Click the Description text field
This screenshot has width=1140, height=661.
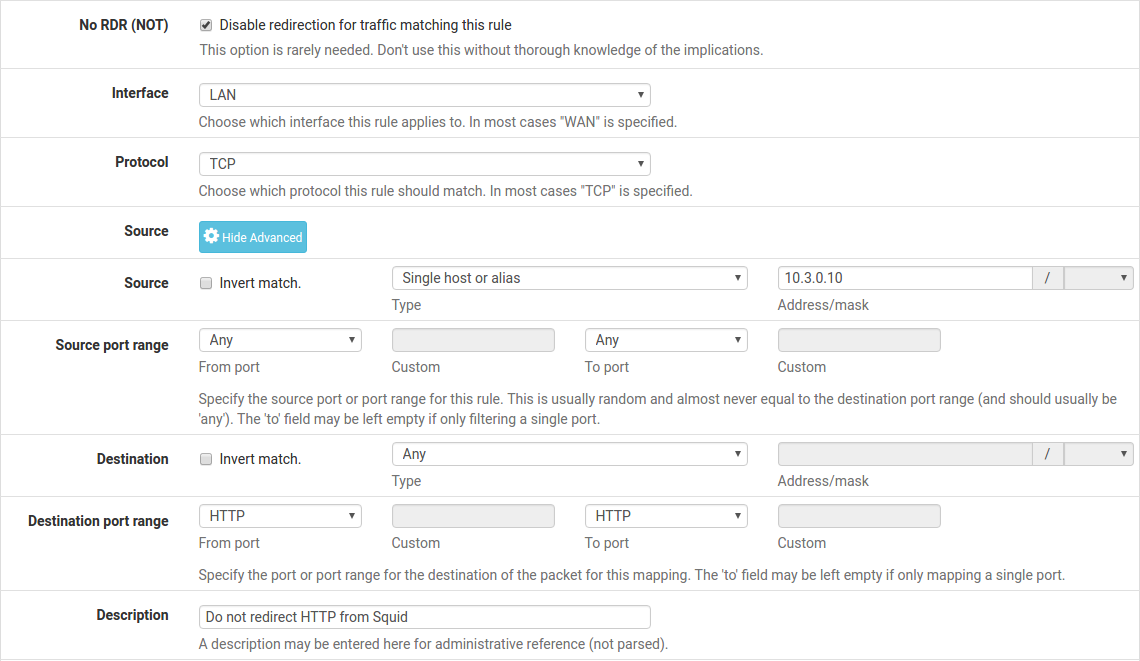point(424,617)
